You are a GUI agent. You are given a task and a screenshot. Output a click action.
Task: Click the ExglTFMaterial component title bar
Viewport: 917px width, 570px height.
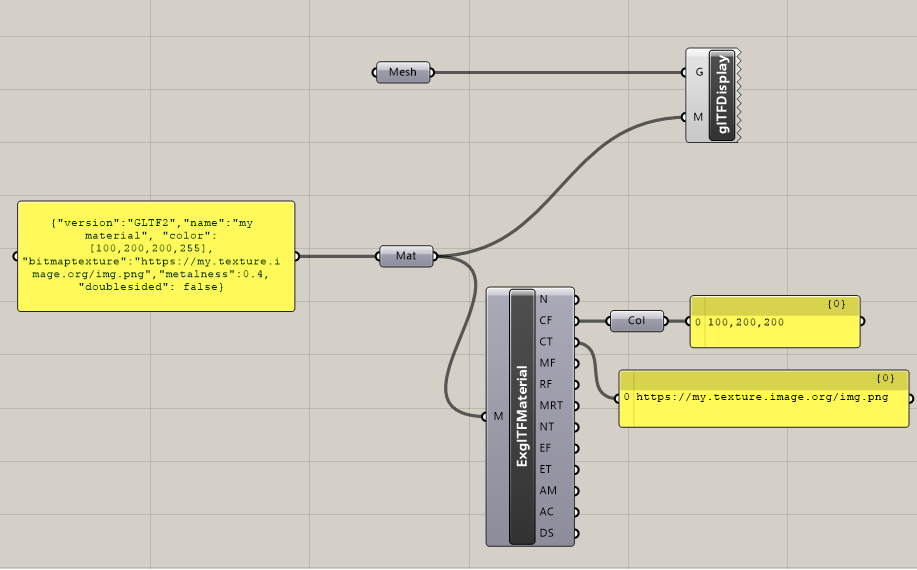522,416
